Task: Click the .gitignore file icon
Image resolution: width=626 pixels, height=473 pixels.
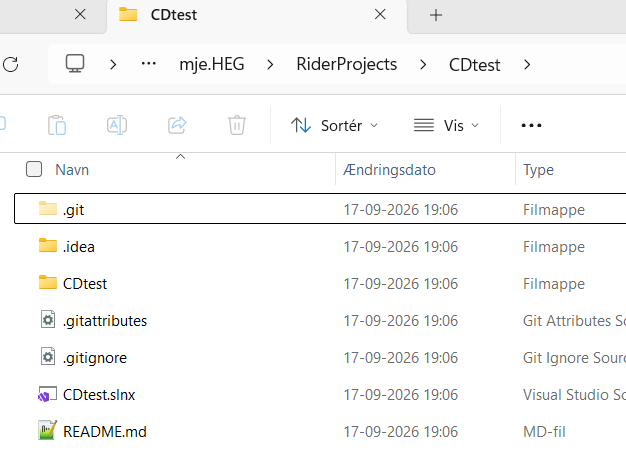Action: (48, 357)
